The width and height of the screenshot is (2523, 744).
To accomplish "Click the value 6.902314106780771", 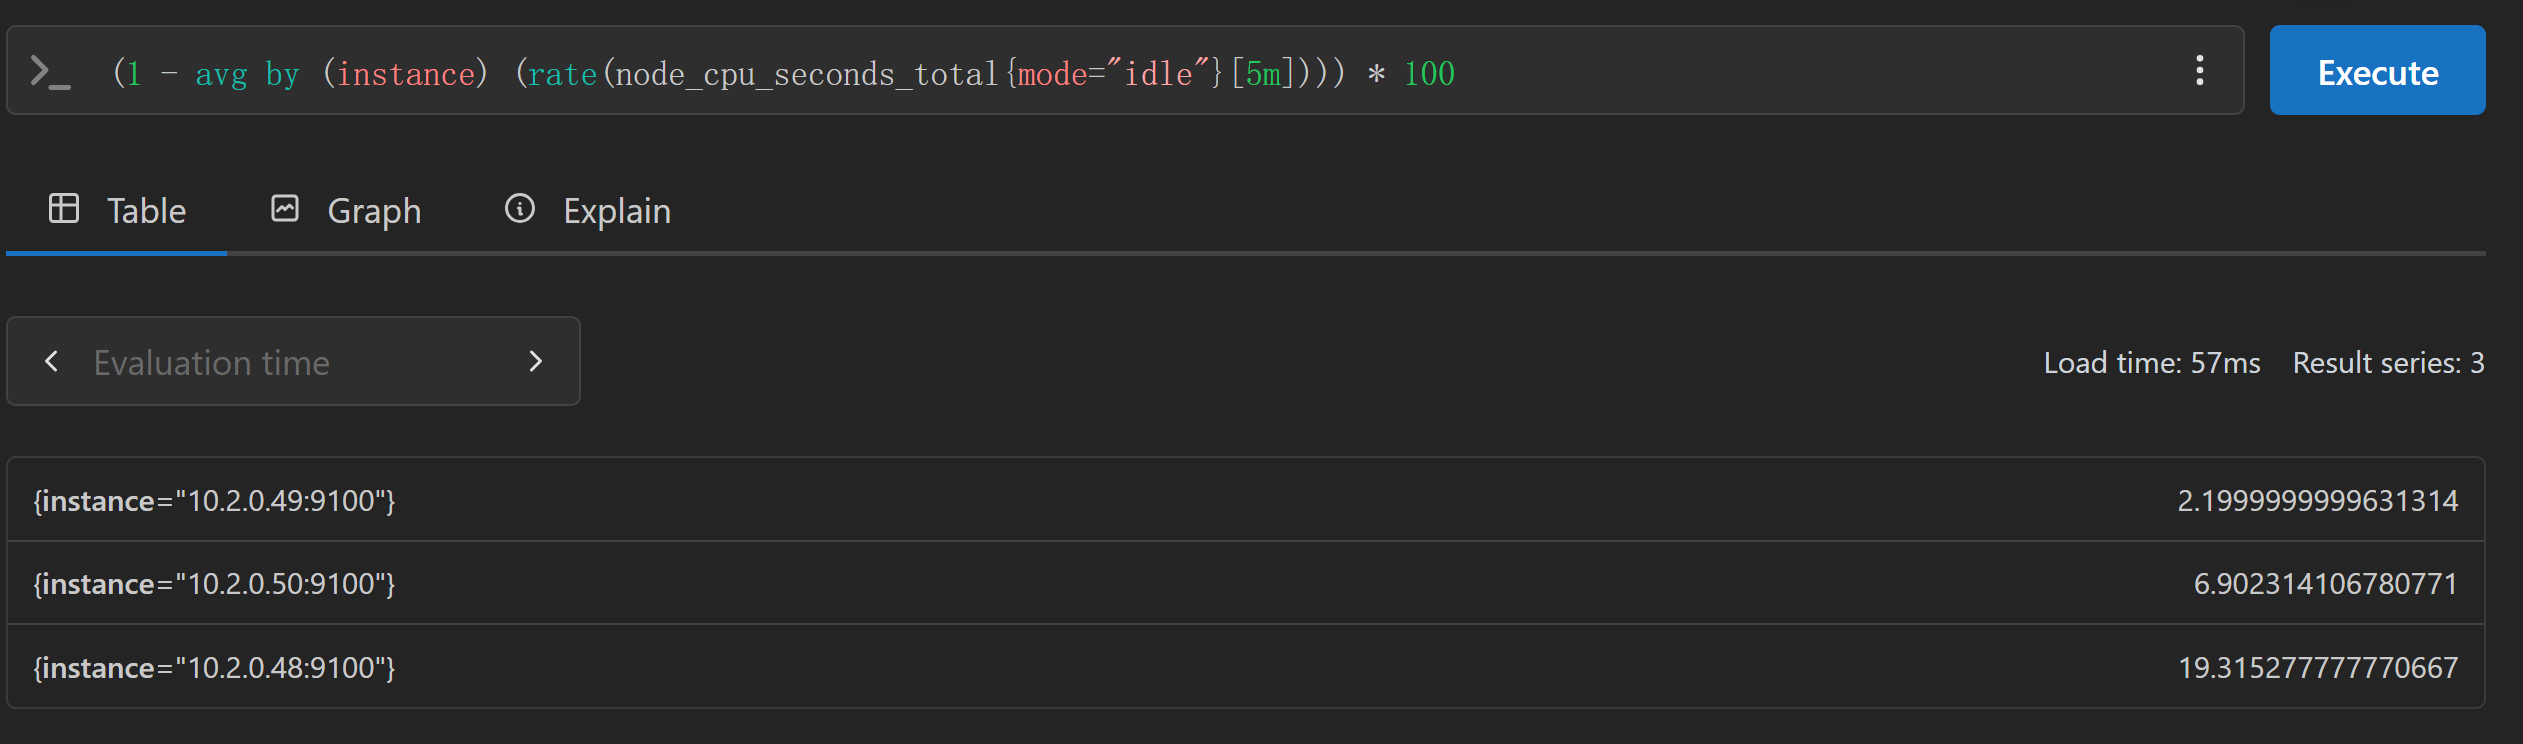I will point(2325,583).
